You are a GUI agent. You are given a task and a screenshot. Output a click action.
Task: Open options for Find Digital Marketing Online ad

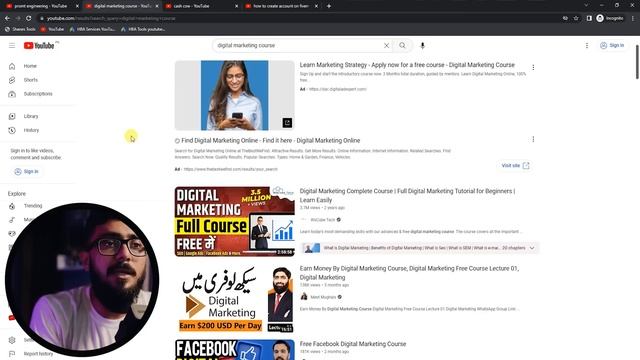click(x=533, y=139)
